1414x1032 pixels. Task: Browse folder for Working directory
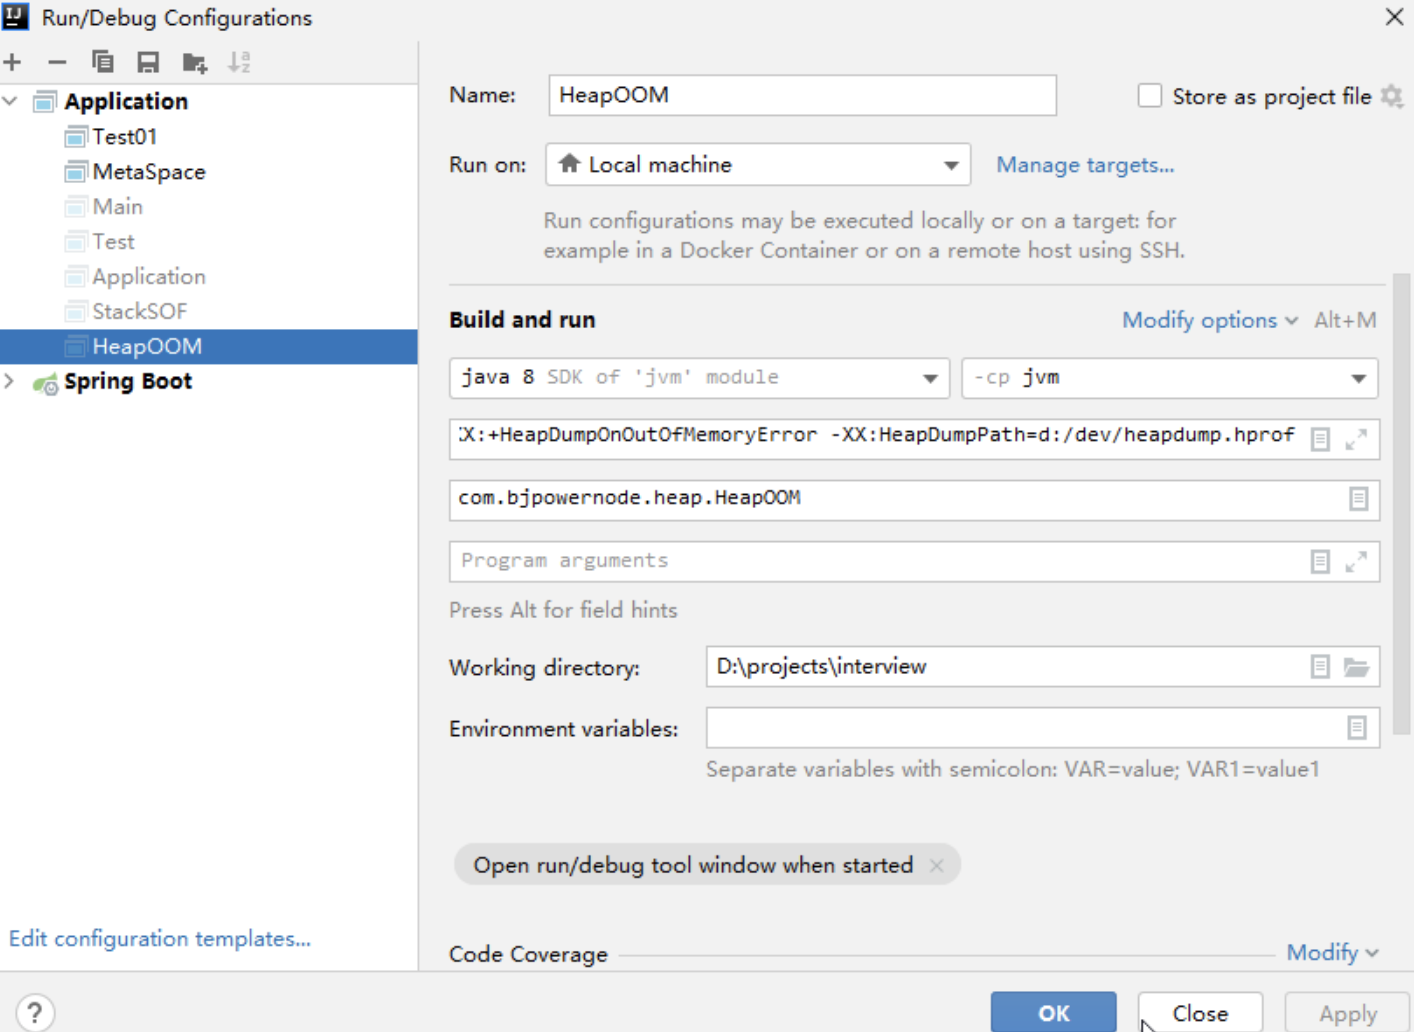click(1356, 667)
